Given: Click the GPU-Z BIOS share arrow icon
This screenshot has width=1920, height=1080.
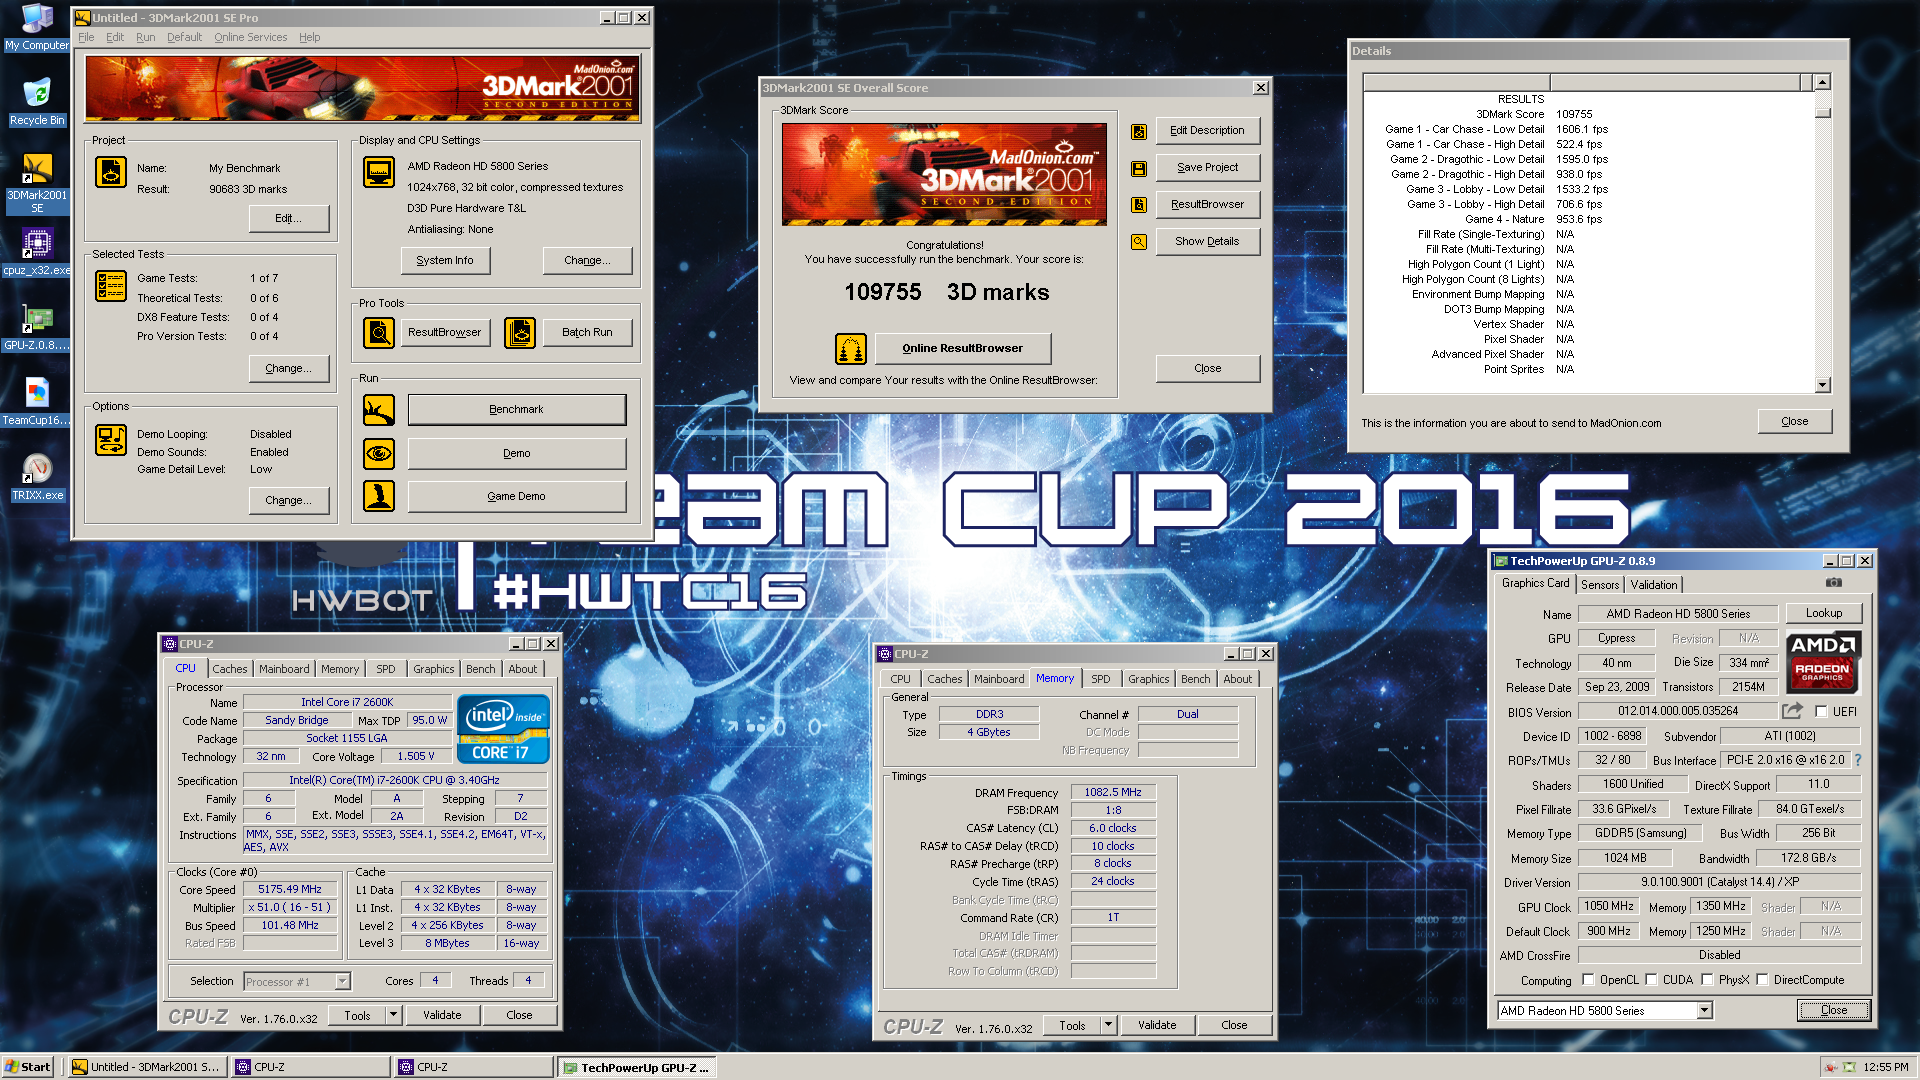Looking at the screenshot, I should pyautogui.click(x=1793, y=711).
